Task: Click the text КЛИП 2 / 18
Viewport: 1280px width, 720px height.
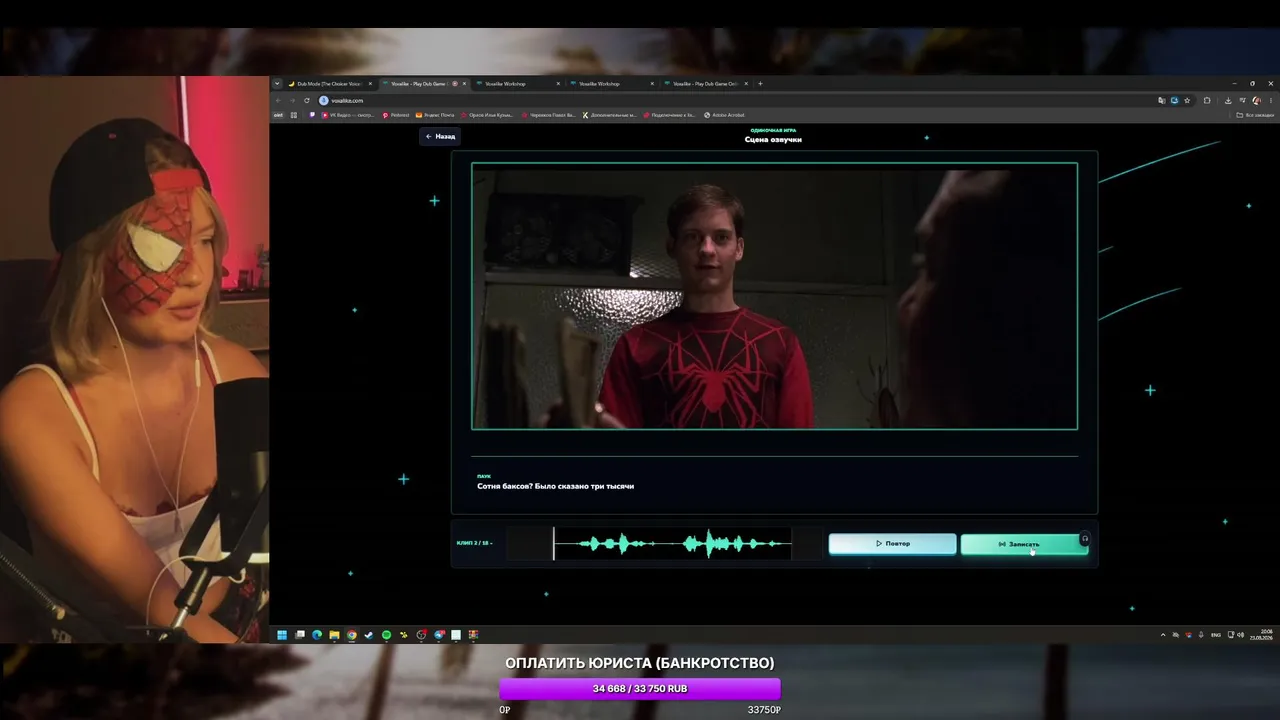Action: click(x=474, y=543)
